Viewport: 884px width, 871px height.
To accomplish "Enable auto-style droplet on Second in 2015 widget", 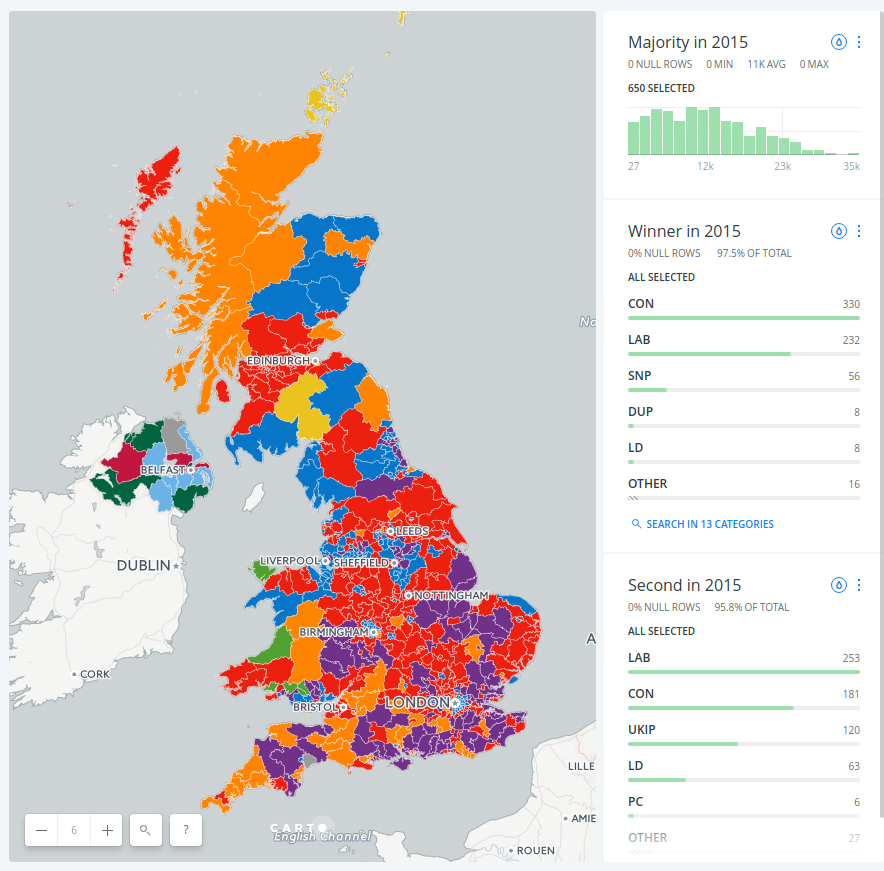I will pos(837,585).
